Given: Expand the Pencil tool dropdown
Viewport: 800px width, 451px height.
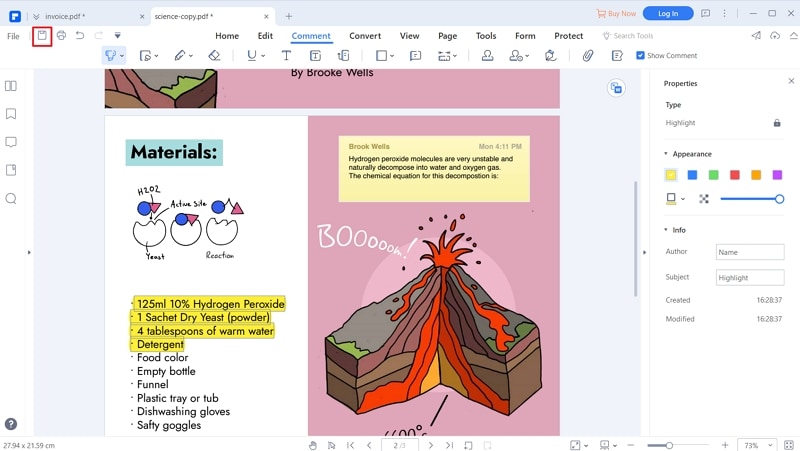Looking at the screenshot, I should [x=191, y=56].
